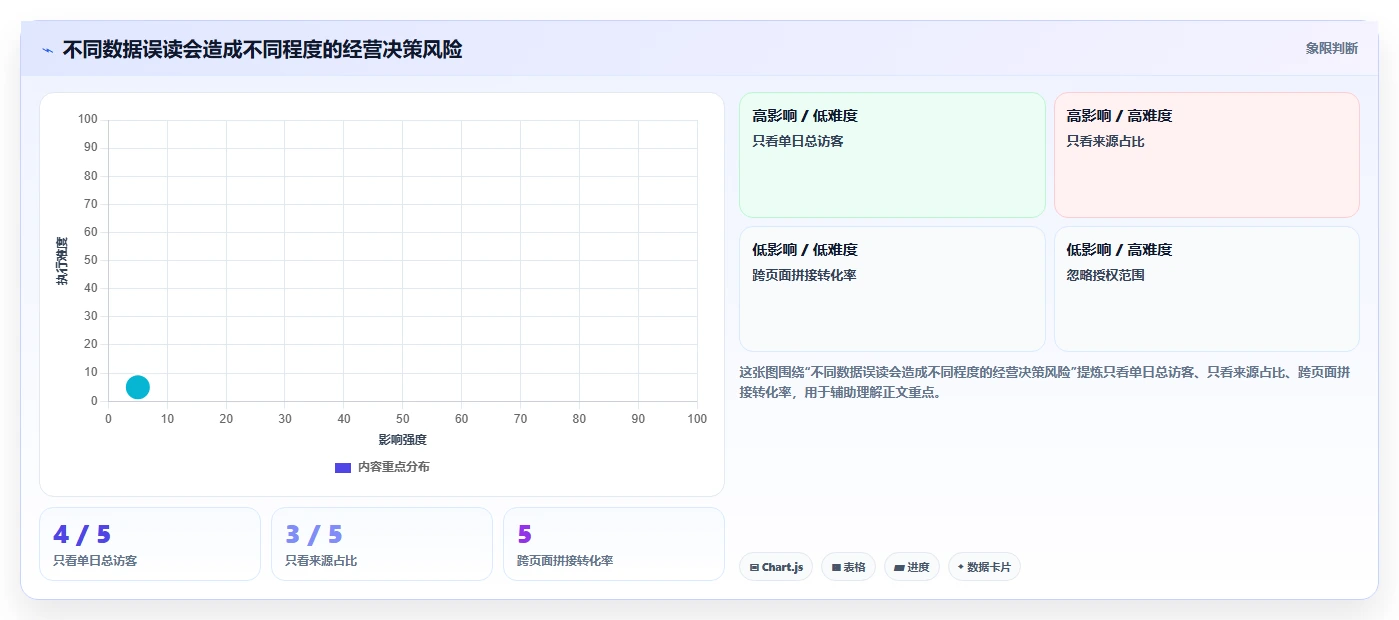The height and width of the screenshot is (620, 1399).
Task: Click the page title 不同数据误读会造成不同程度的经营决策风险
Action: (262, 49)
